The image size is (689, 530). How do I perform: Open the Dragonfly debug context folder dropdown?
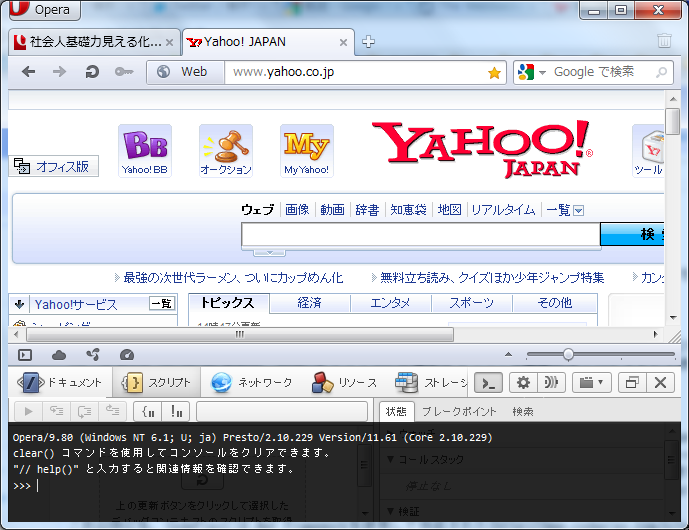(591, 383)
